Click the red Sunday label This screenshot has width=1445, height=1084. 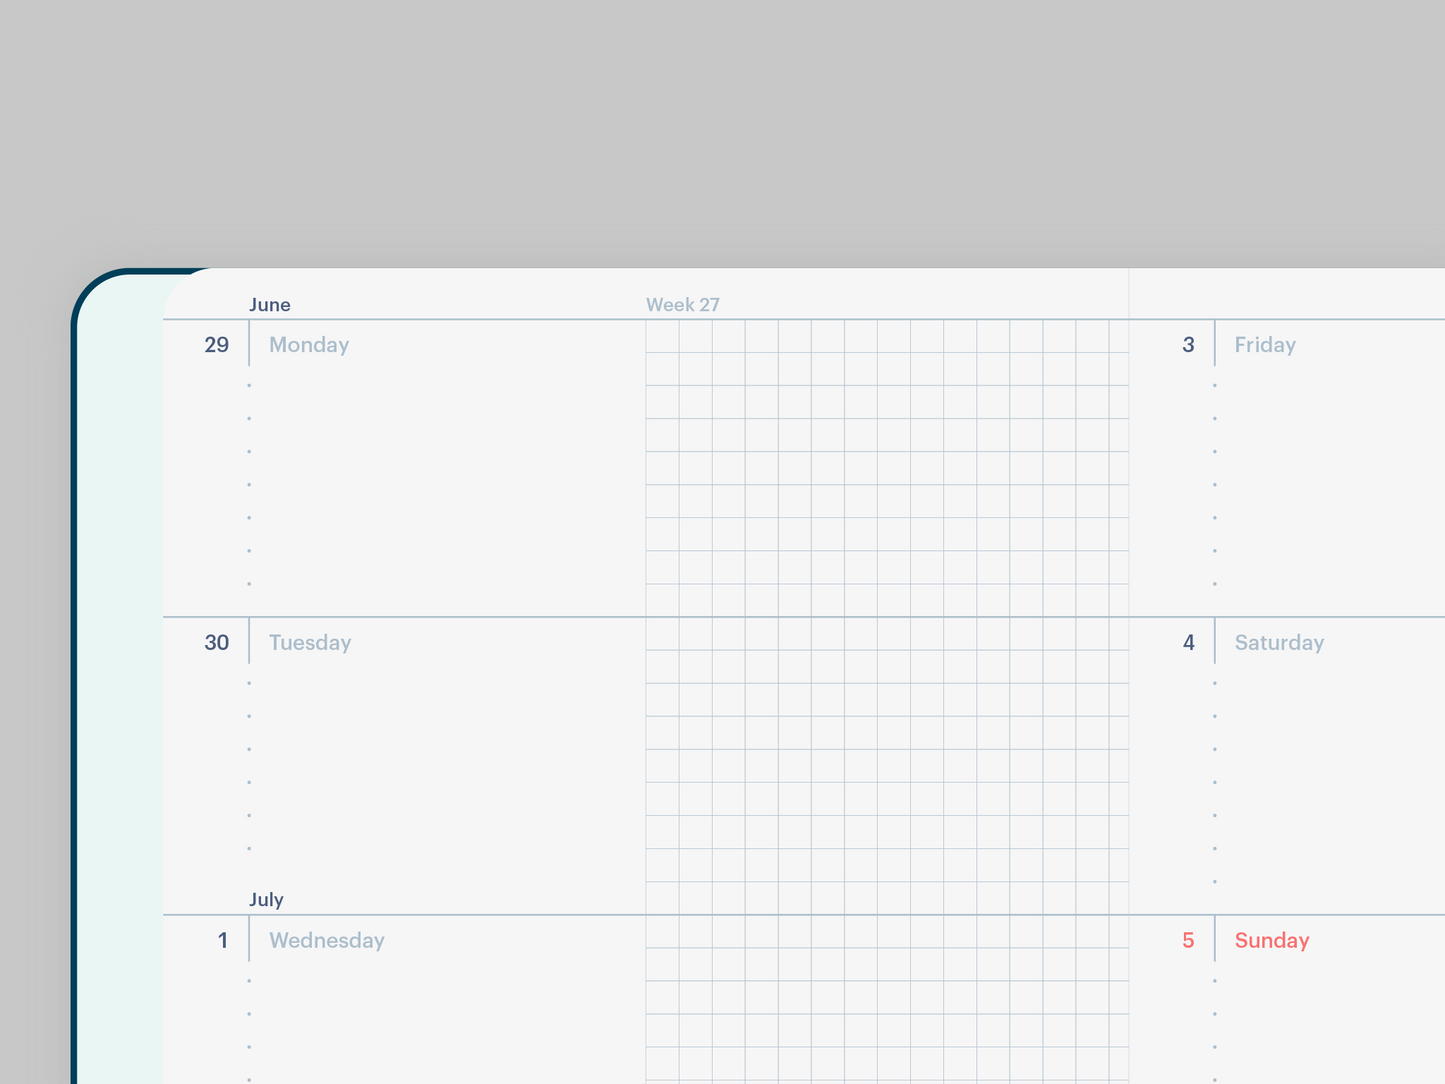coord(1272,941)
